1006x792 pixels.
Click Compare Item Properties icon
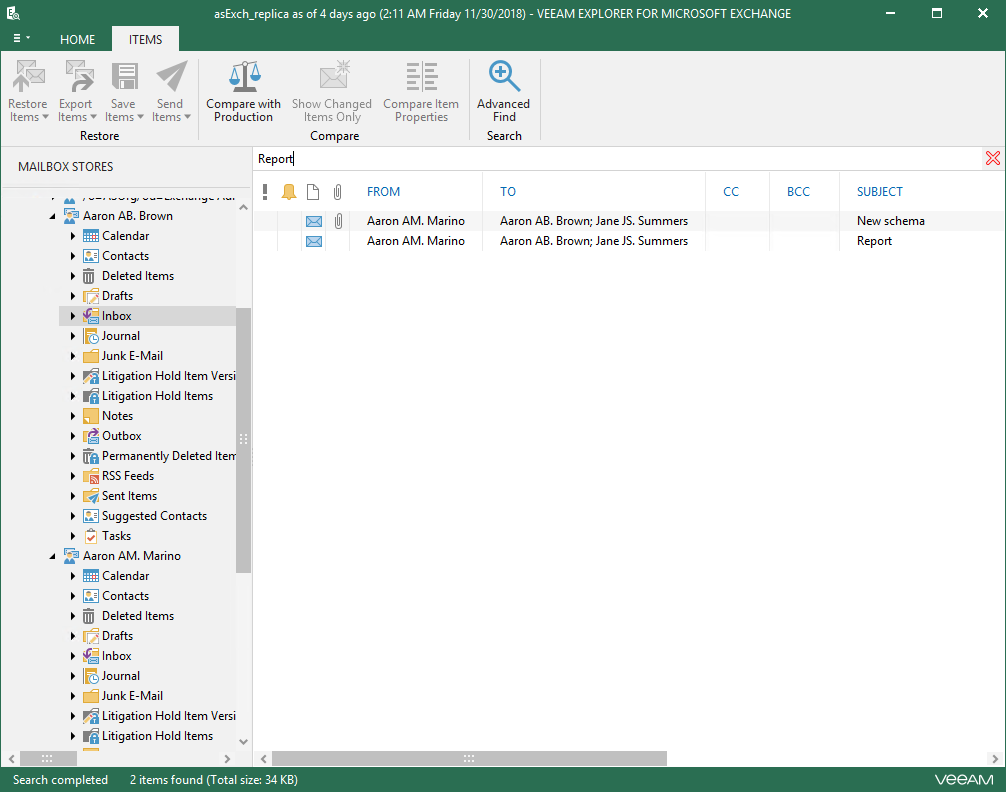click(x=422, y=76)
